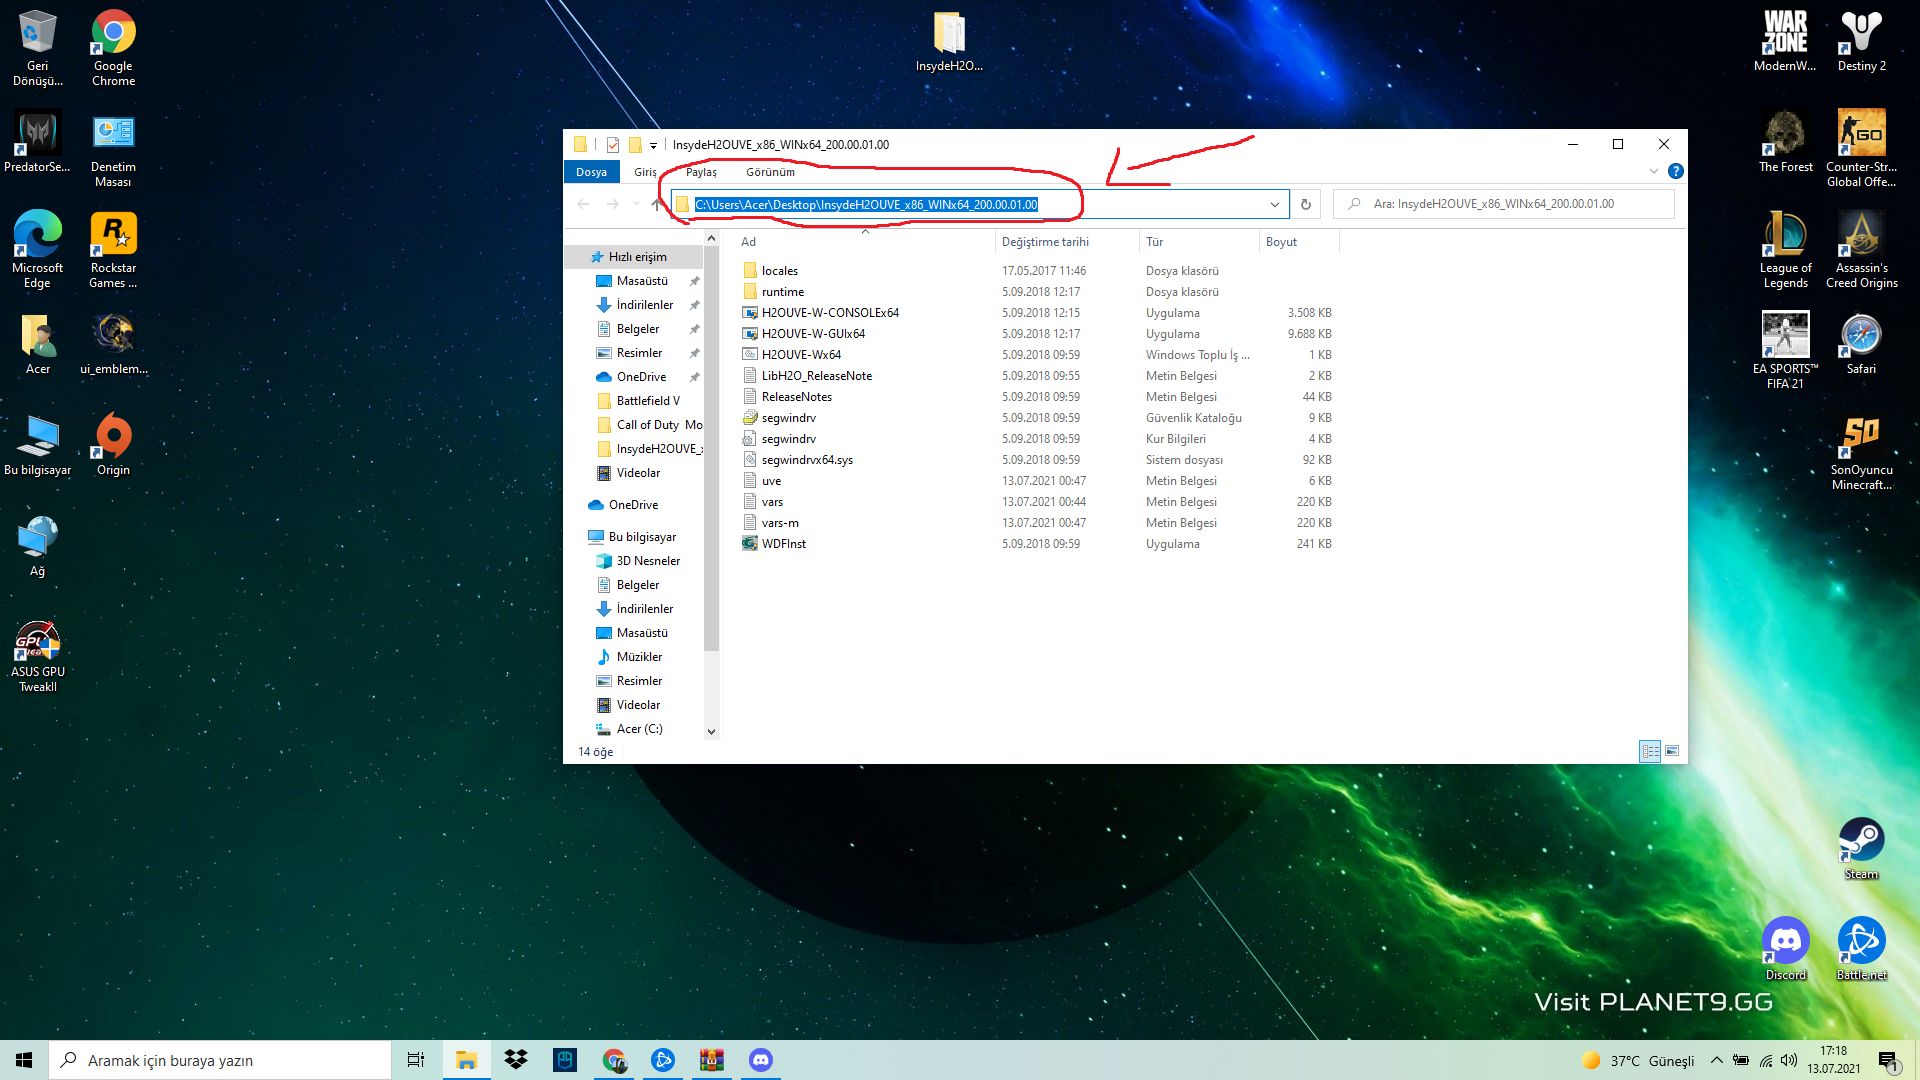Select the H2OUVE-W-GUIx64 application

click(x=812, y=334)
